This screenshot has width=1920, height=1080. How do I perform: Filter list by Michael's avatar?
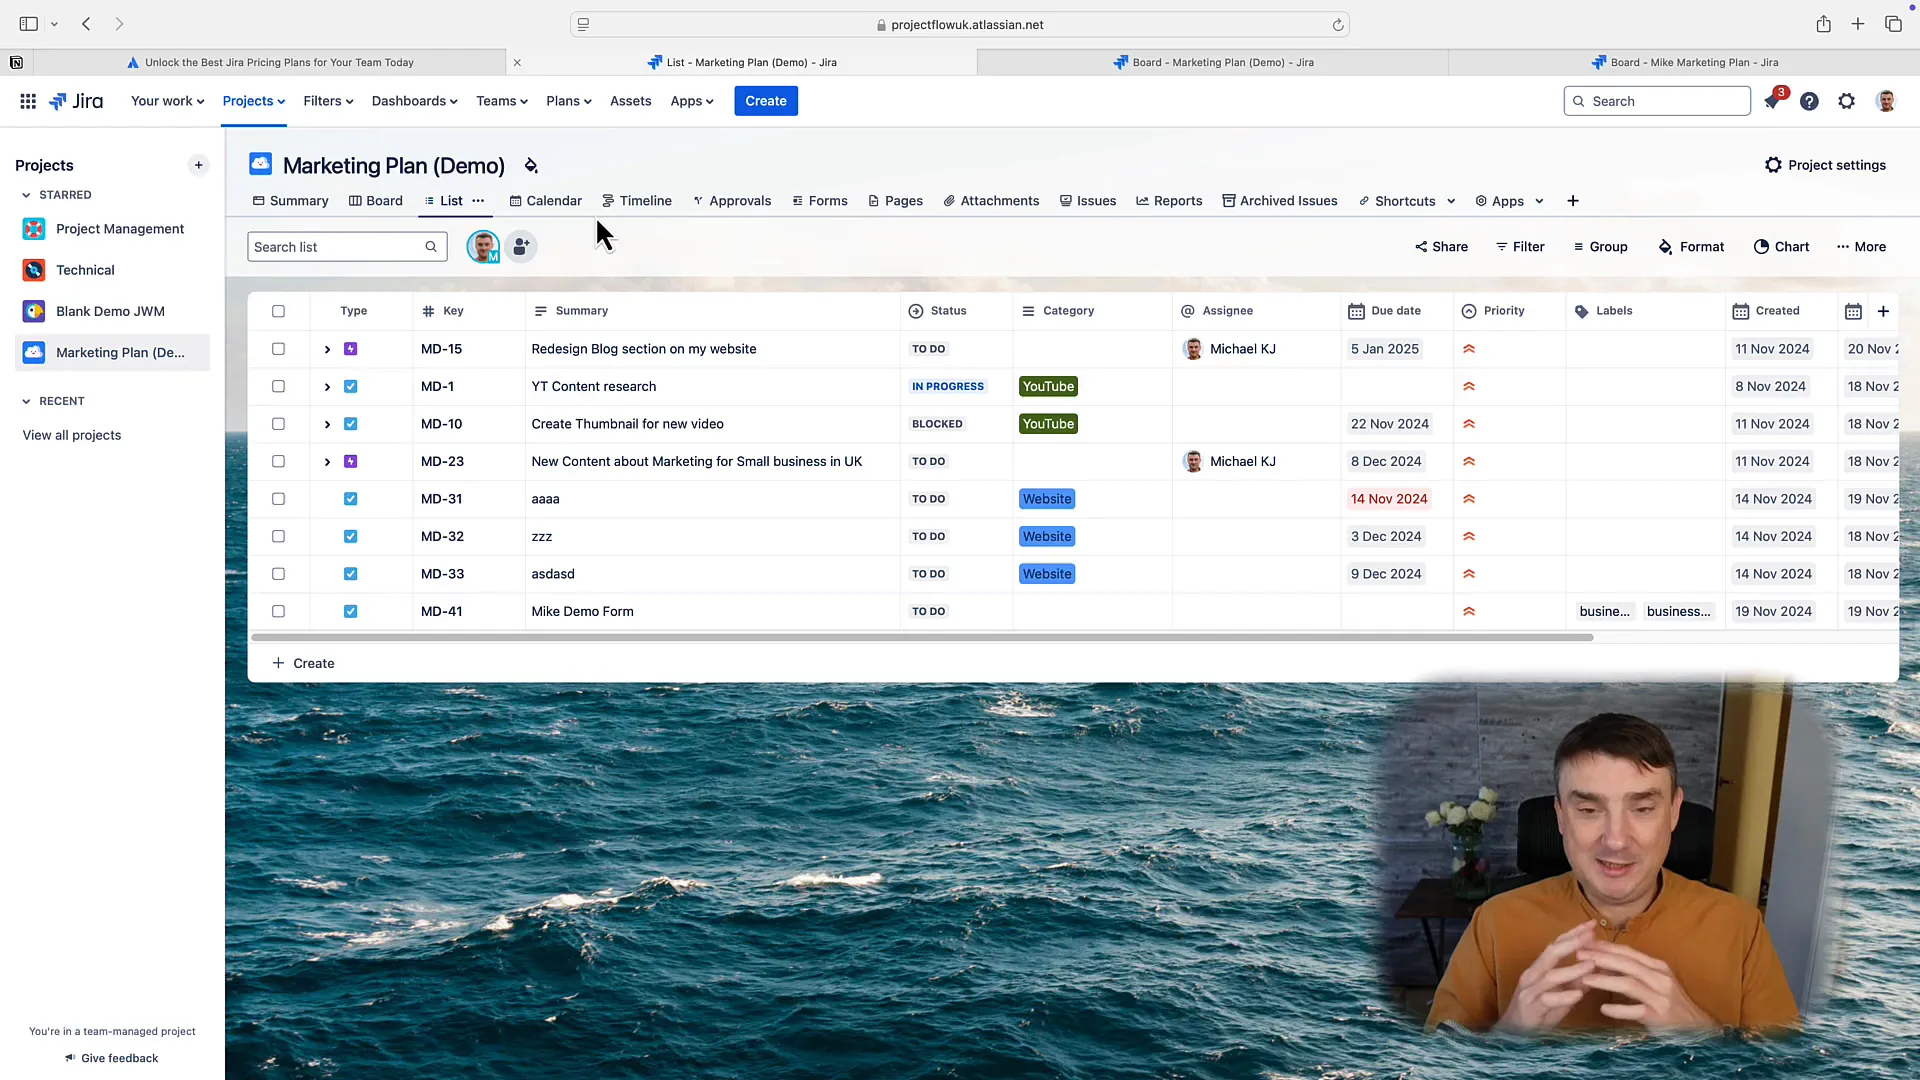[x=483, y=247]
